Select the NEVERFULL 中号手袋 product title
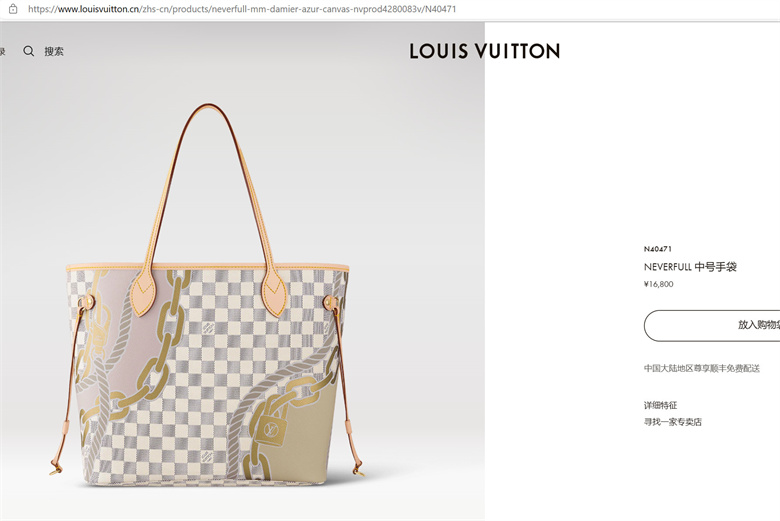The image size is (780, 521). point(690,267)
